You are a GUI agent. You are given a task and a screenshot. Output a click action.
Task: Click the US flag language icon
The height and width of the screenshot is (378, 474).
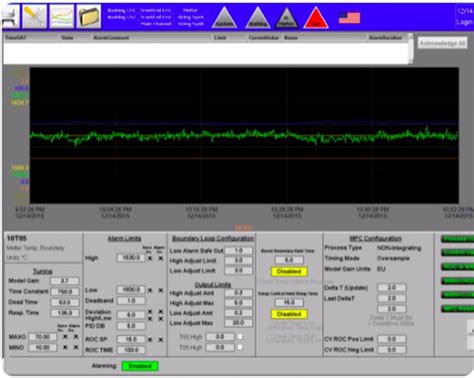click(349, 17)
